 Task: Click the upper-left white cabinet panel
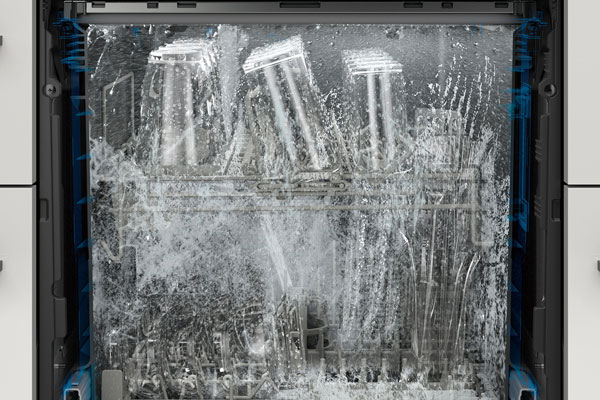point(16,90)
